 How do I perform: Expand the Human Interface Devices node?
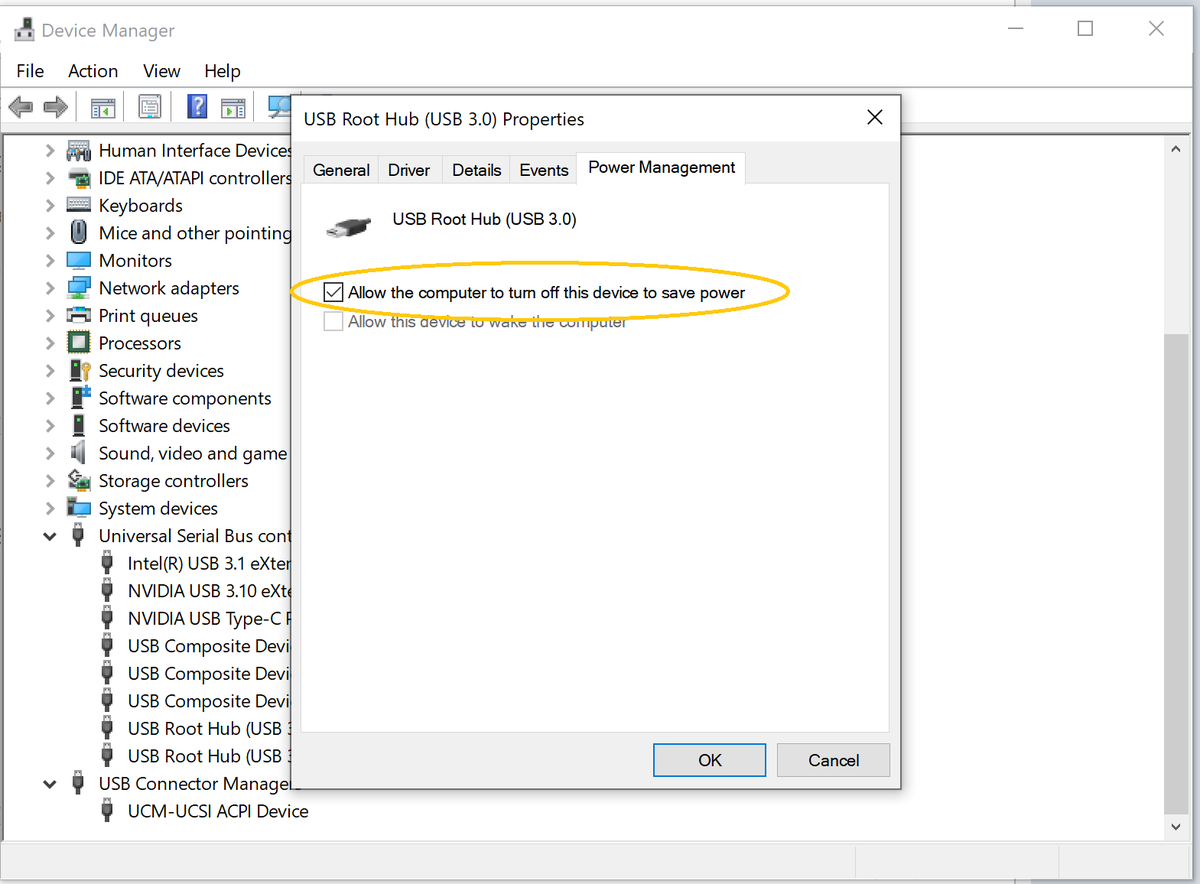(x=50, y=151)
